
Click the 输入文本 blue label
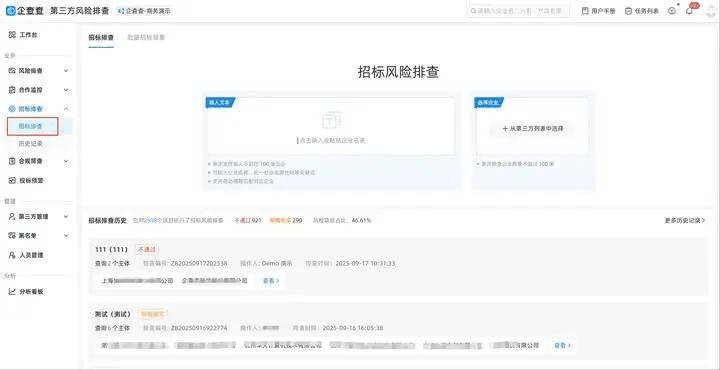(220, 102)
